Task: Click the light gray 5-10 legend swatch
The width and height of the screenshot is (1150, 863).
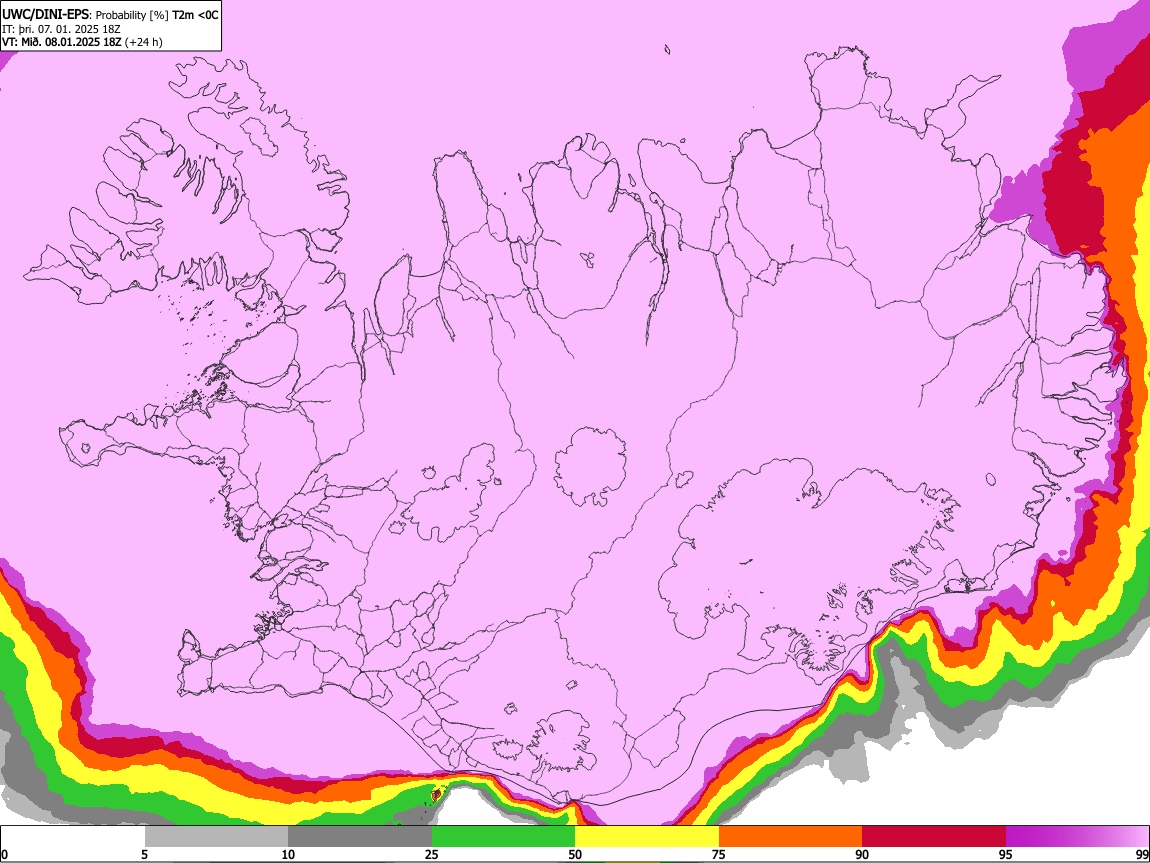Action: coord(216,837)
